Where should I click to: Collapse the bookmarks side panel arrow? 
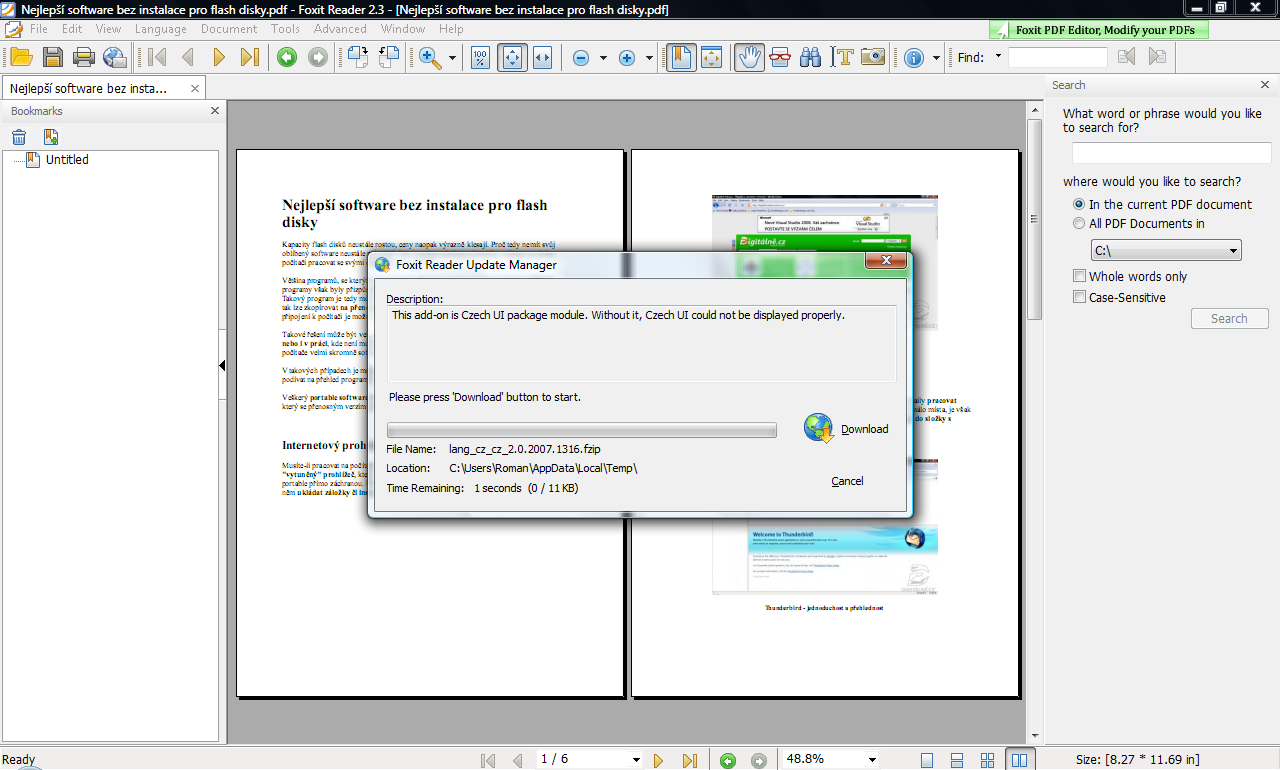(x=223, y=366)
